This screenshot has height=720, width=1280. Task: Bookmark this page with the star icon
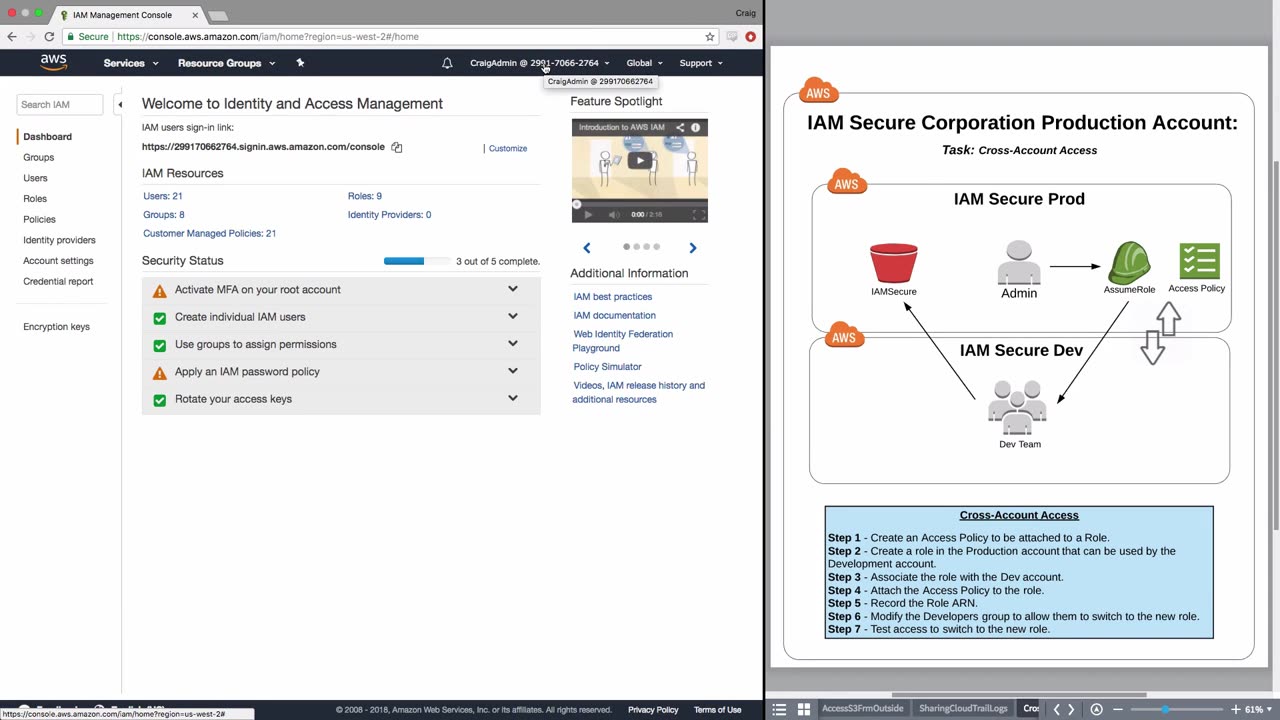coord(710,37)
